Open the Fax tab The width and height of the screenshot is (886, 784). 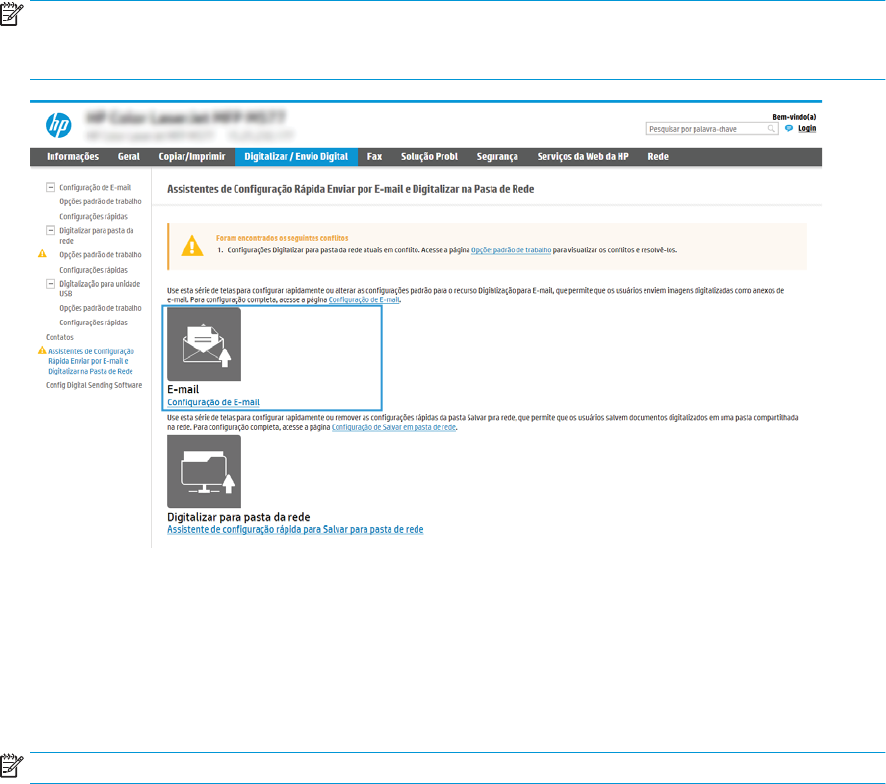tap(374, 157)
